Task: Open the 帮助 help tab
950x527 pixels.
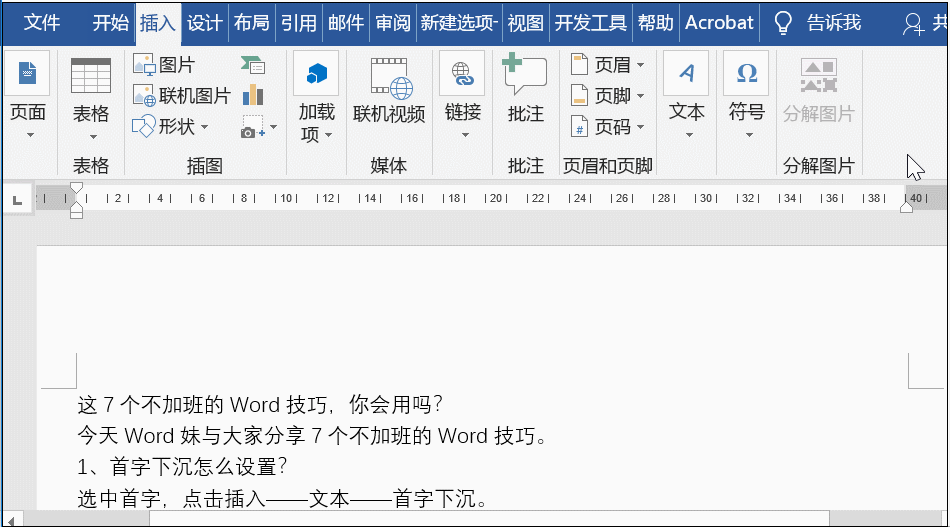Action: (656, 23)
